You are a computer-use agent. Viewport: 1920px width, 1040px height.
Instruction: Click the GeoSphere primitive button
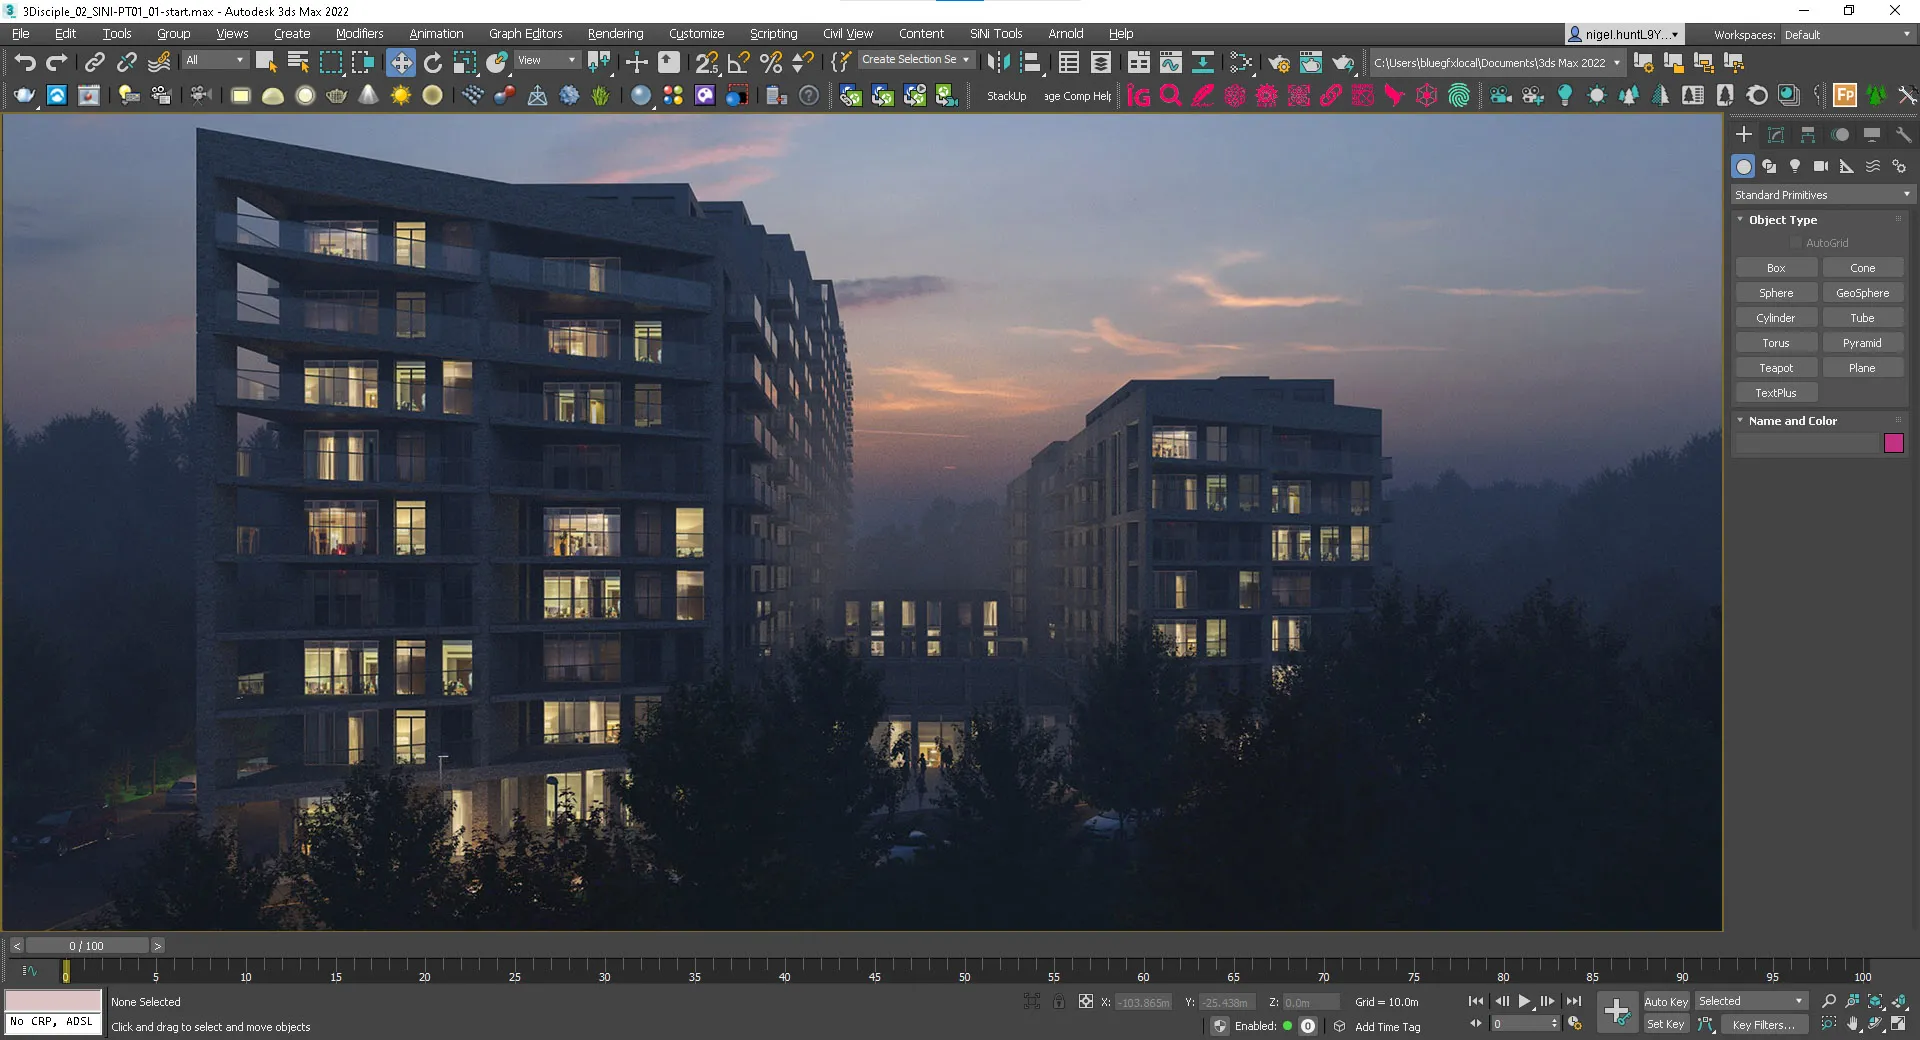click(1862, 293)
